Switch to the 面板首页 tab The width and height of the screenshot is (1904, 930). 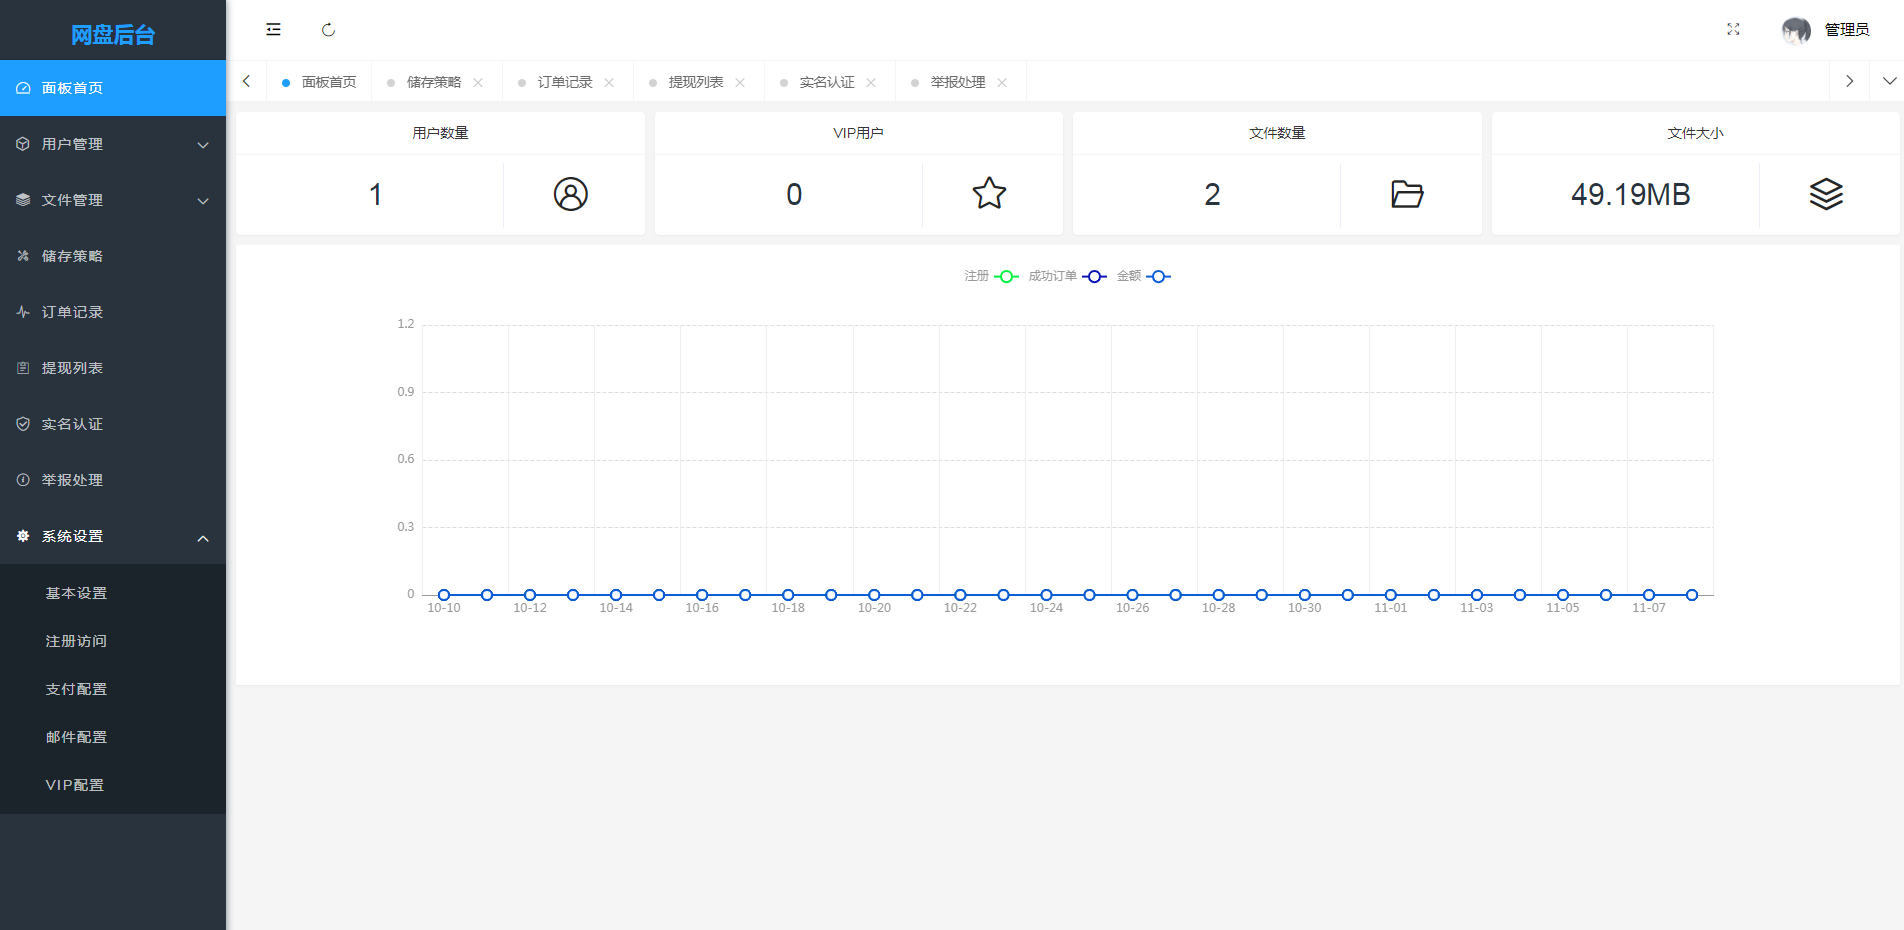[x=319, y=82]
